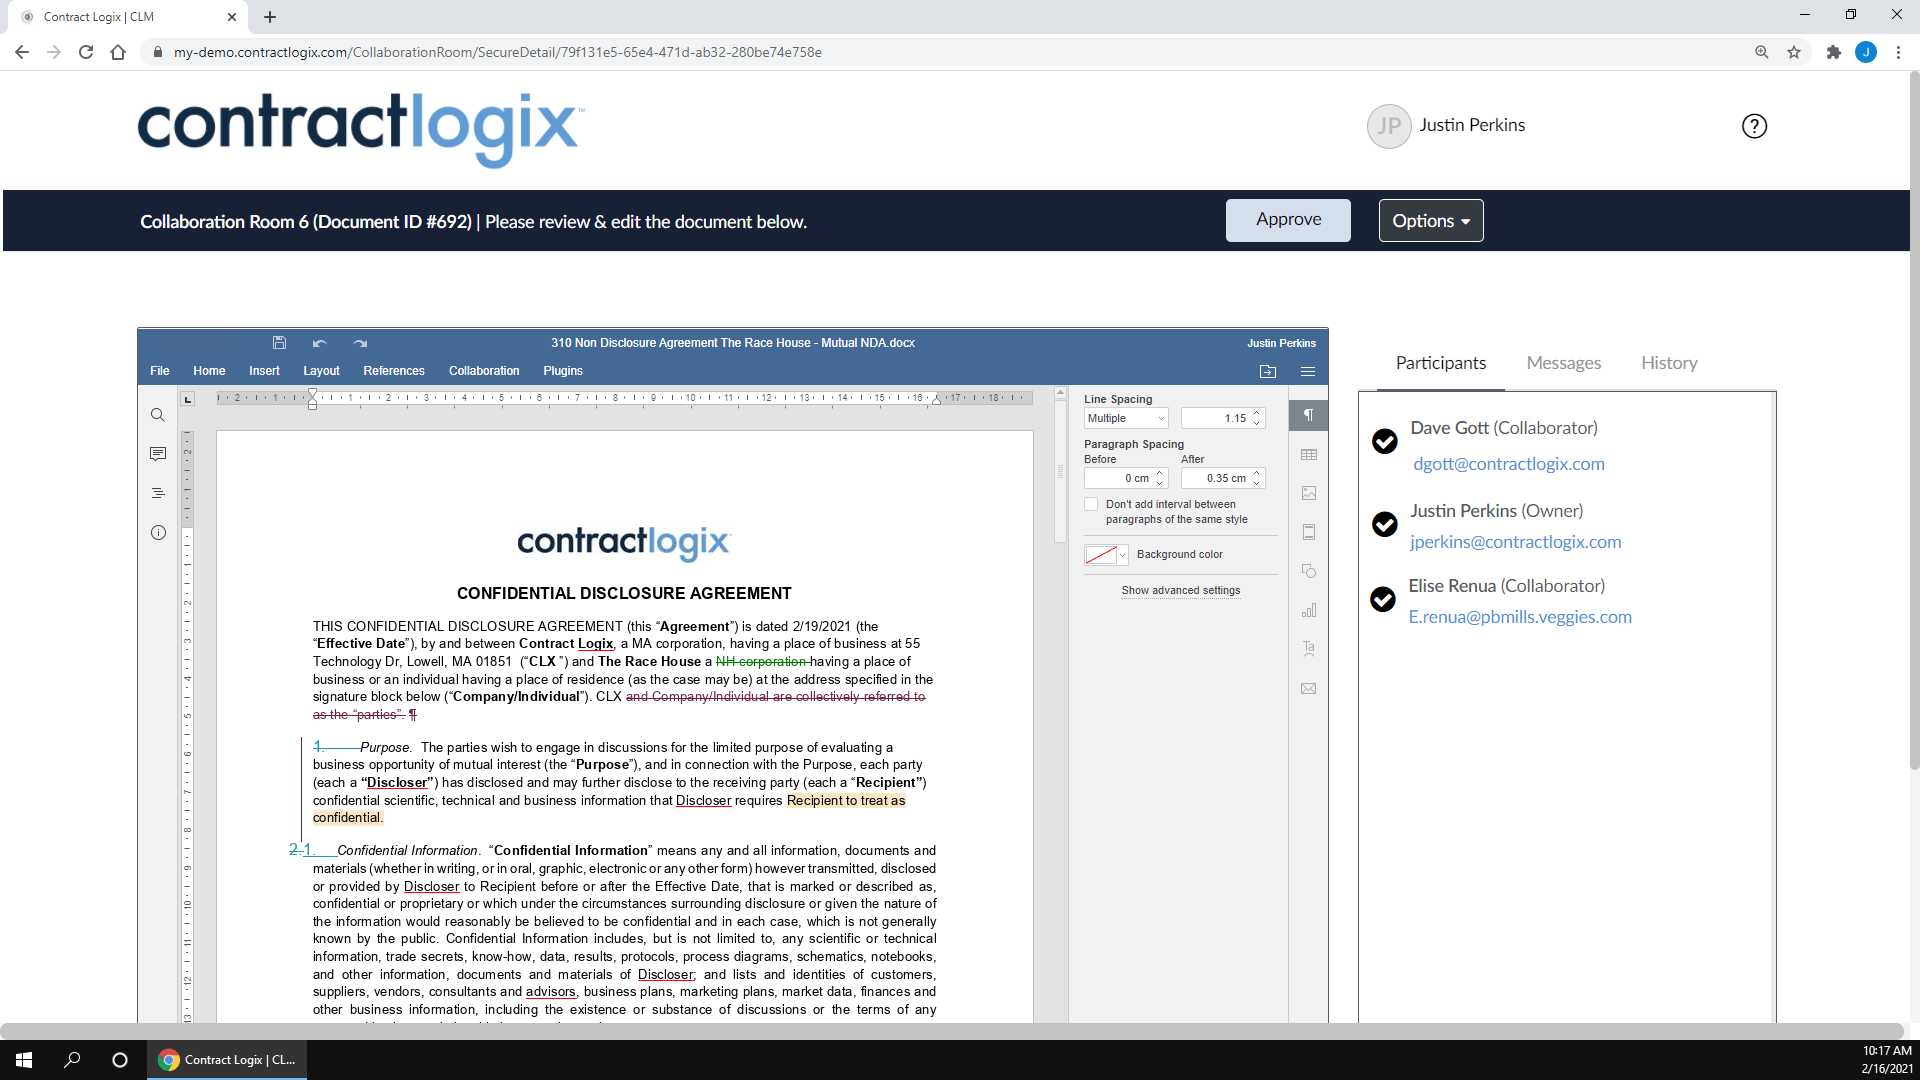Open shape settings icon in right sidebar
This screenshot has height=1080, width=1920.
[1308, 571]
